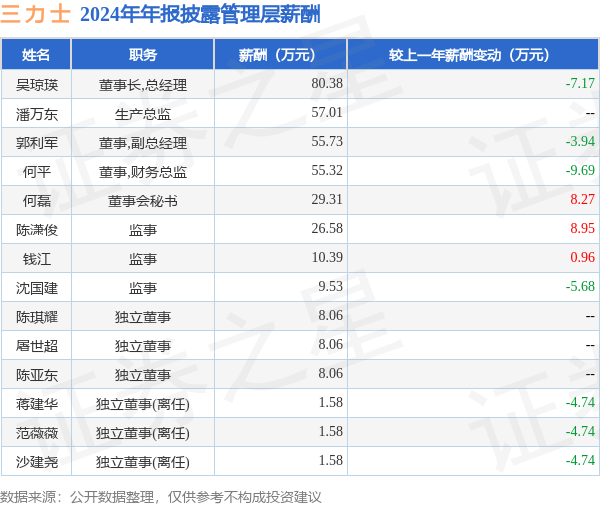Click the position 董事会秘书

click(143, 201)
